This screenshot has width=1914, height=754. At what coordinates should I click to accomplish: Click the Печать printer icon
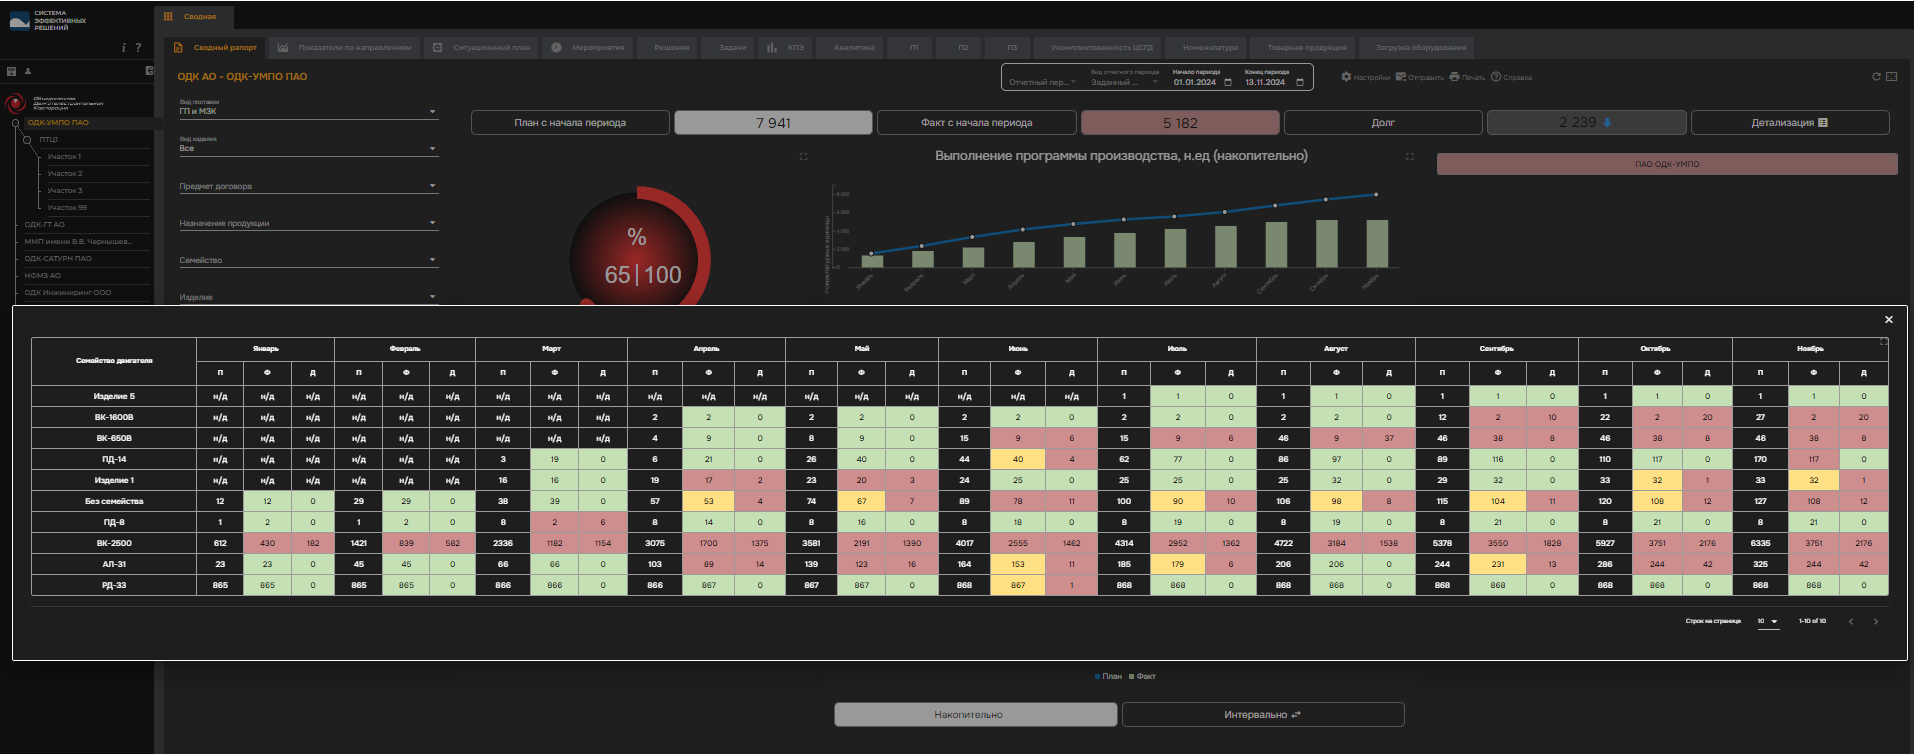(x=1454, y=77)
